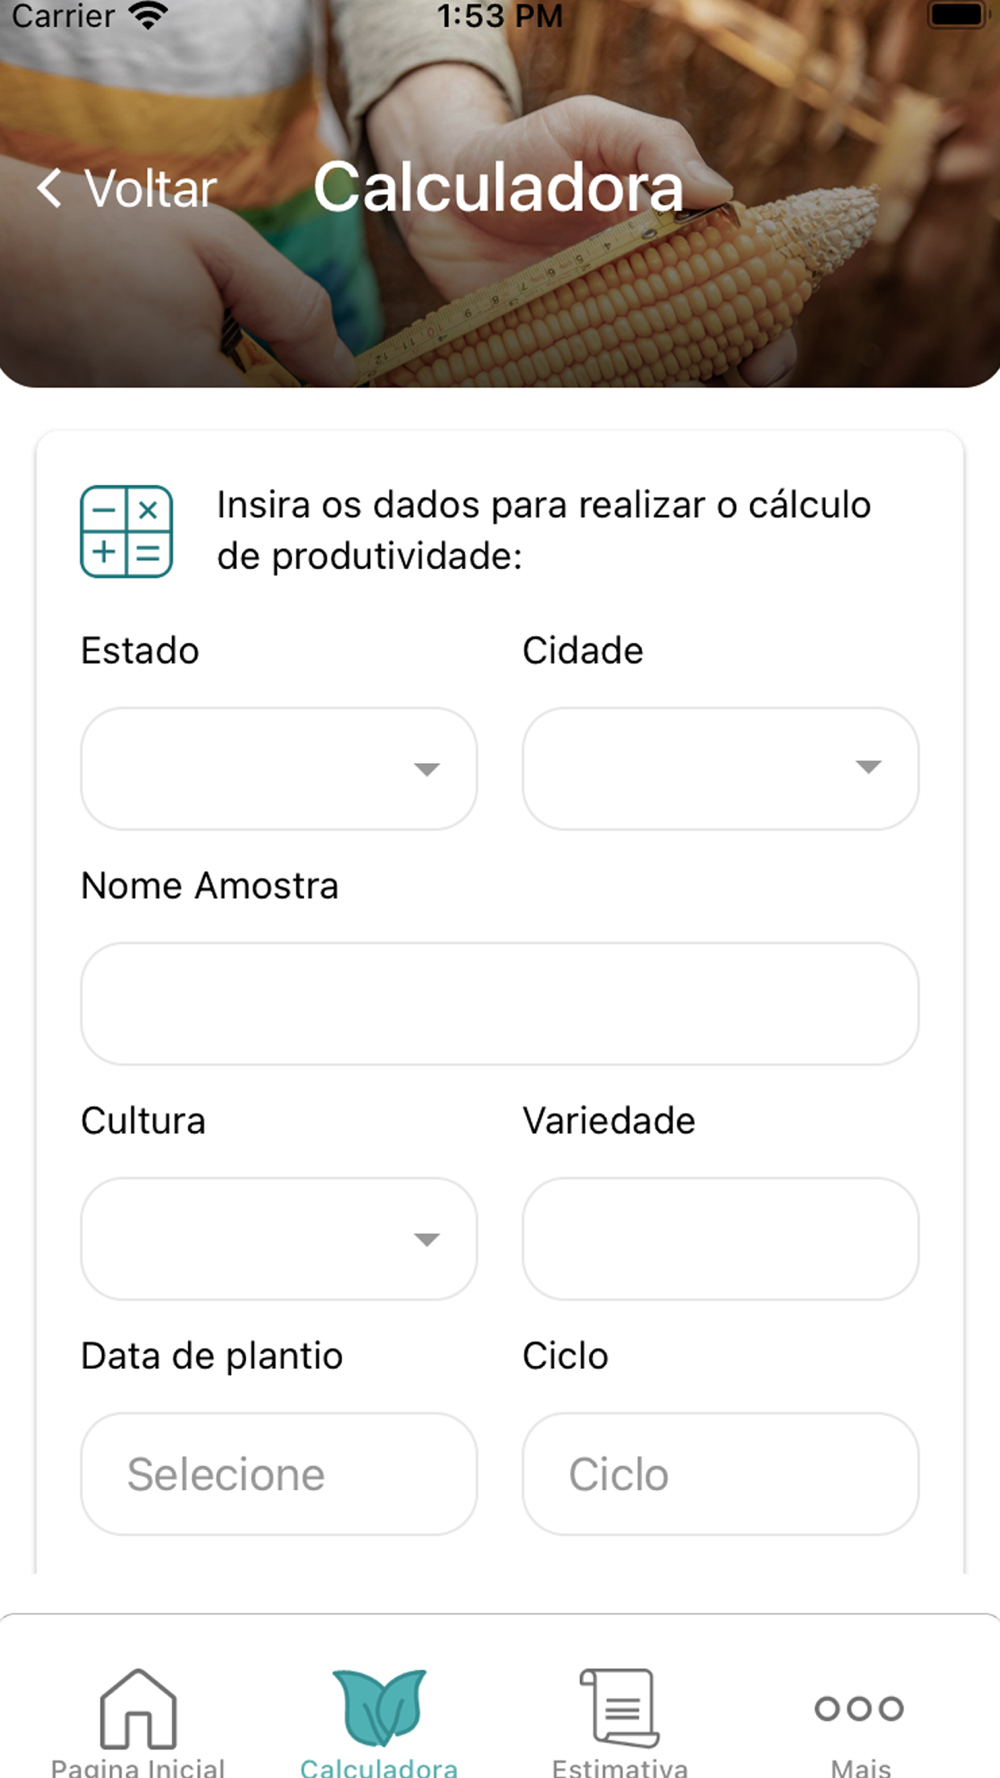
Task: Tap the green leaf Calculadora icon
Action: click(379, 1708)
